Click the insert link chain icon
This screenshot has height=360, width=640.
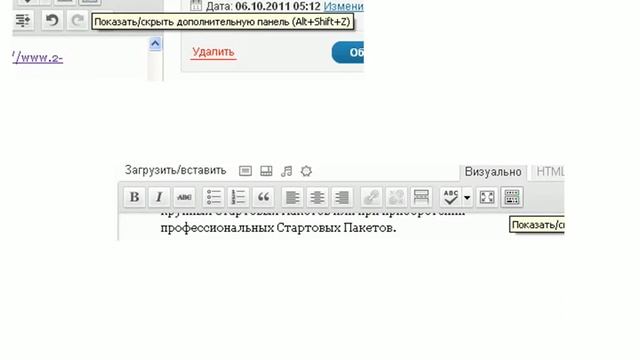(x=371, y=197)
